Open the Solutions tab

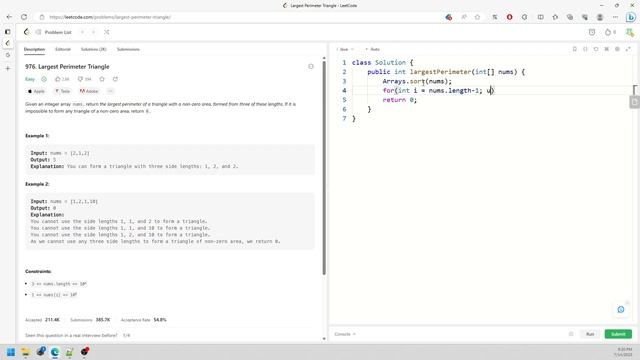click(93, 49)
